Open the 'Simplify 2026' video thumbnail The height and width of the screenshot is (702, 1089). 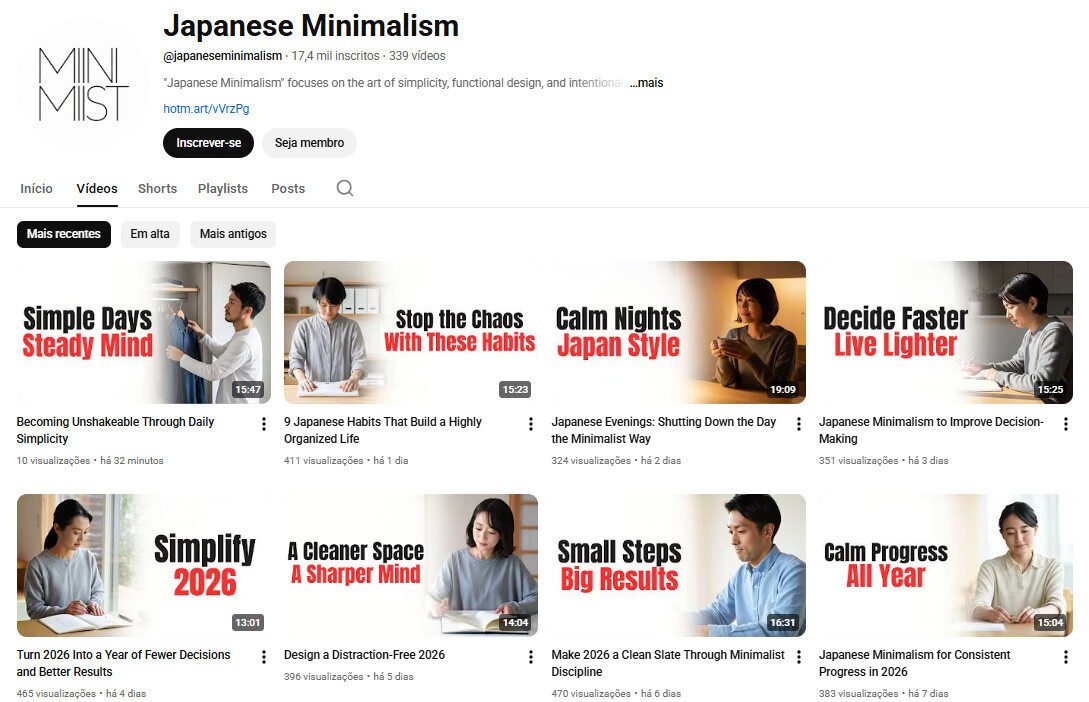[x=143, y=565]
